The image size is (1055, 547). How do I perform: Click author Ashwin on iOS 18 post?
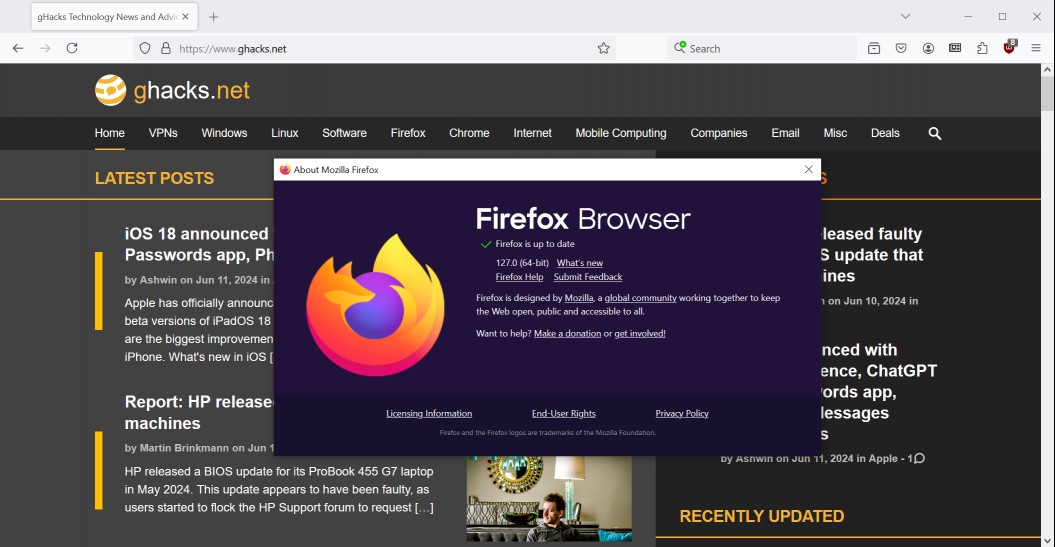pos(158,280)
